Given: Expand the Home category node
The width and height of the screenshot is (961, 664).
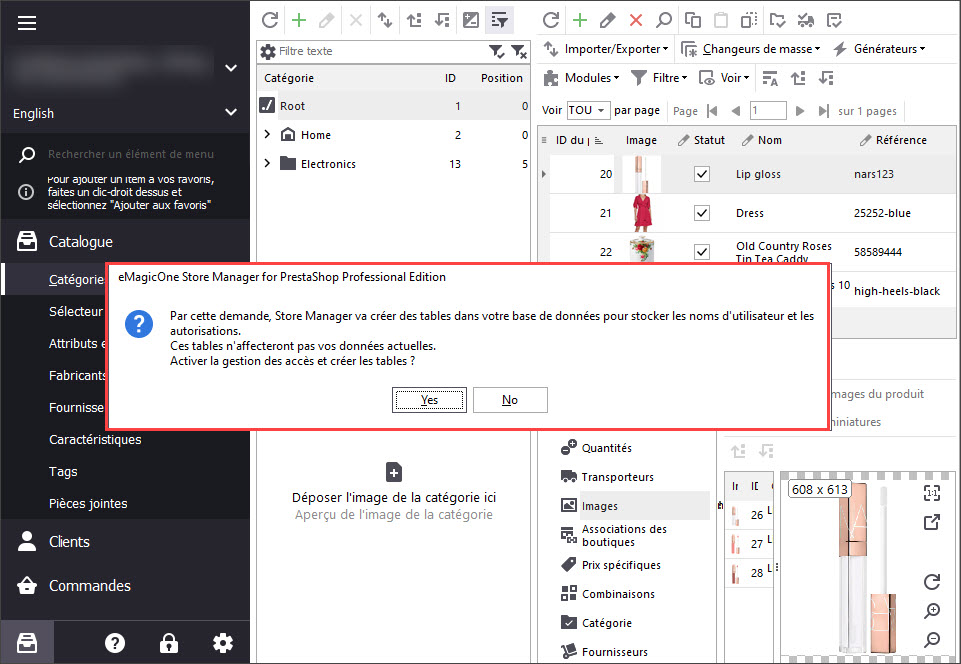Looking at the screenshot, I should point(267,134).
